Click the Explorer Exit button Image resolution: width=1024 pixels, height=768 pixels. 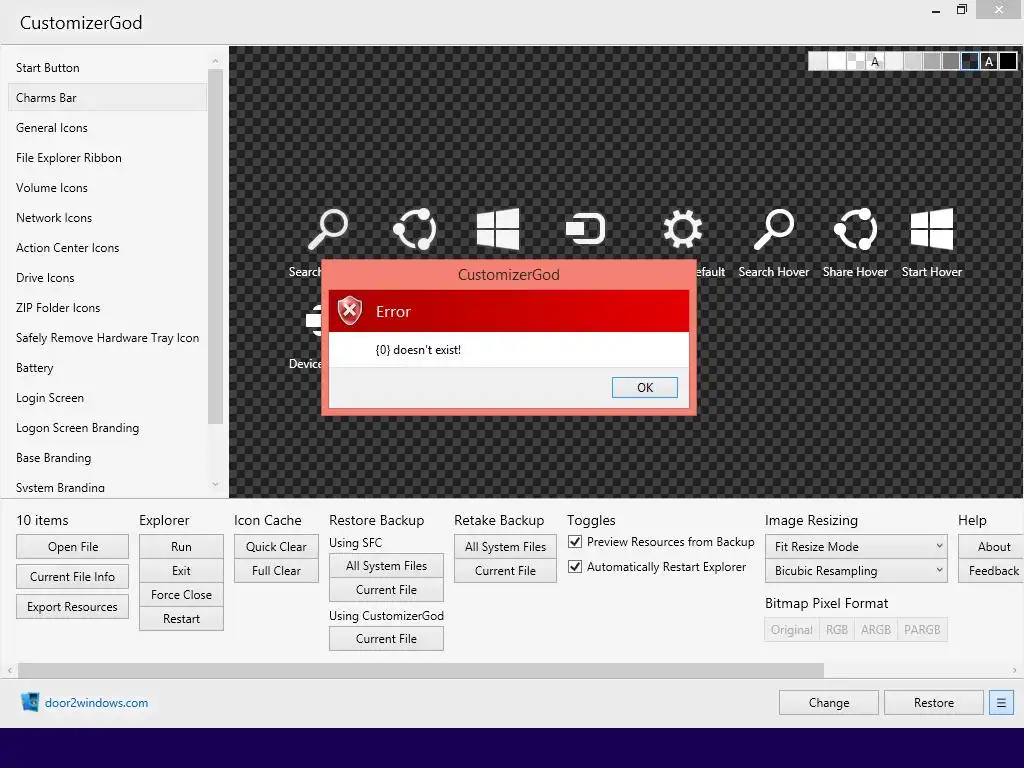pos(182,571)
